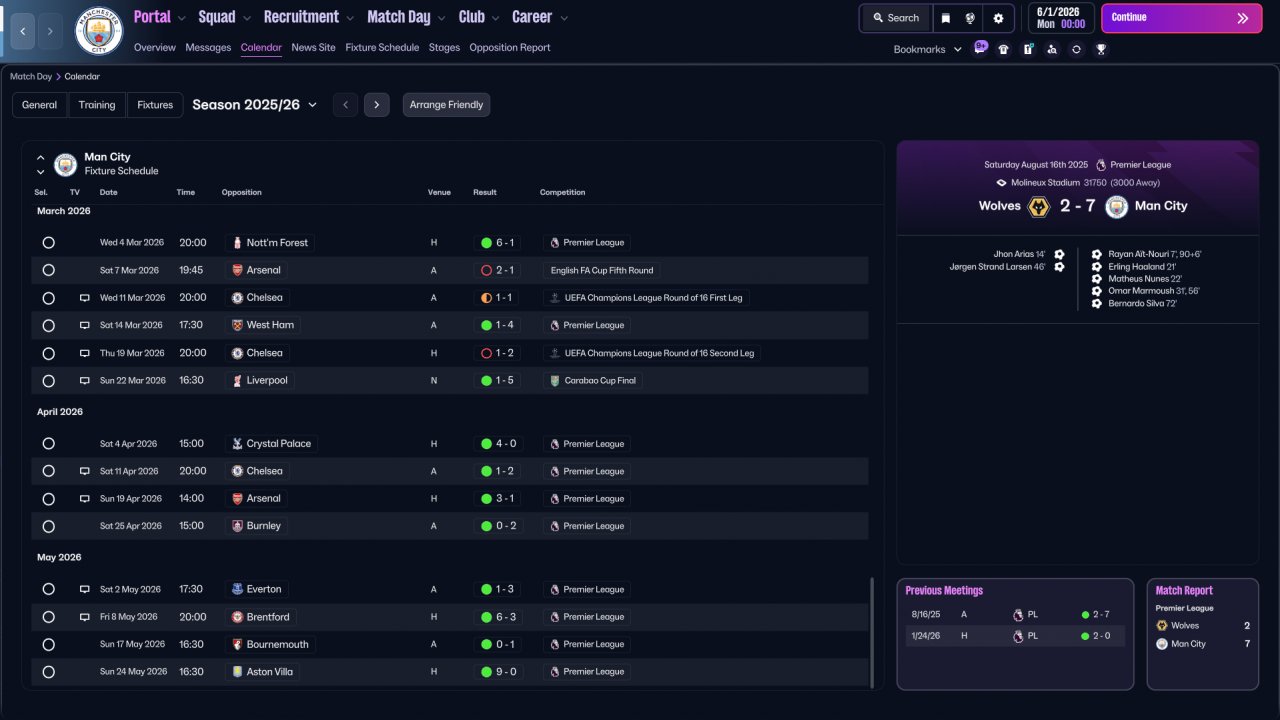
Task: Click the shirt icon under the top bar
Action: coord(1004,49)
